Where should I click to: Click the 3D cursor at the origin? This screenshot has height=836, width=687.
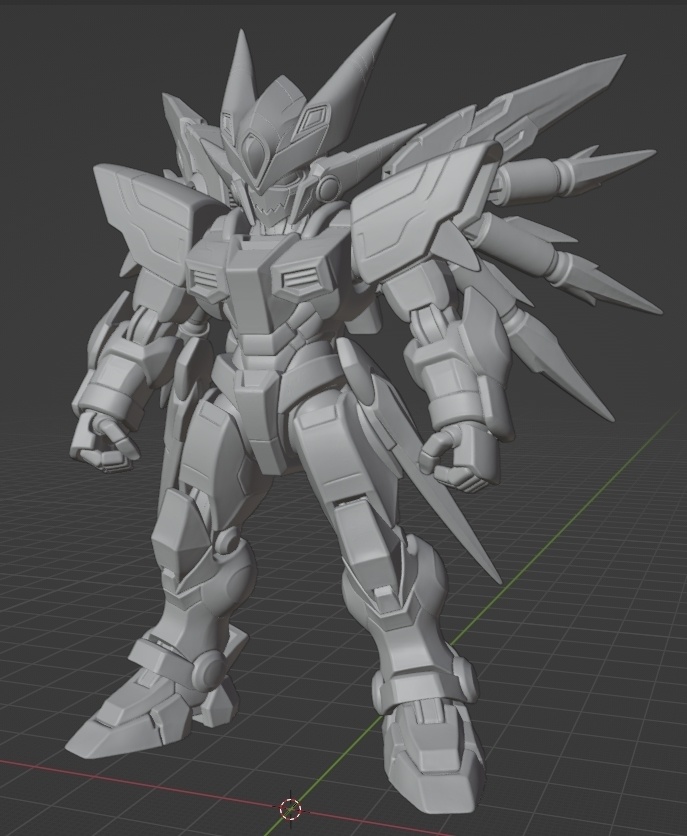pos(290,809)
